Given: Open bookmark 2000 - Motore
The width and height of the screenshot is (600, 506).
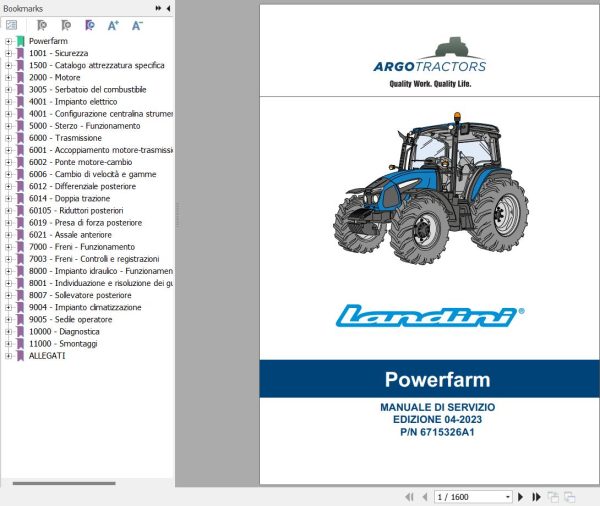Looking at the screenshot, I should pyautogui.click(x=55, y=77).
